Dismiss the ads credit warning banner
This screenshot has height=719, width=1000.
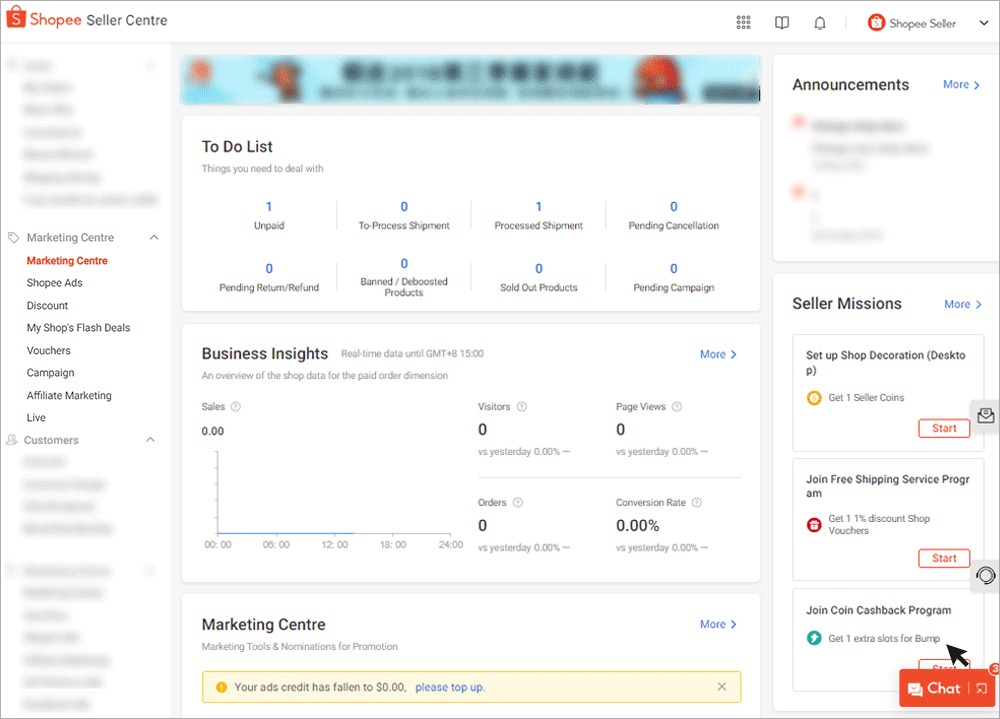click(x=722, y=687)
